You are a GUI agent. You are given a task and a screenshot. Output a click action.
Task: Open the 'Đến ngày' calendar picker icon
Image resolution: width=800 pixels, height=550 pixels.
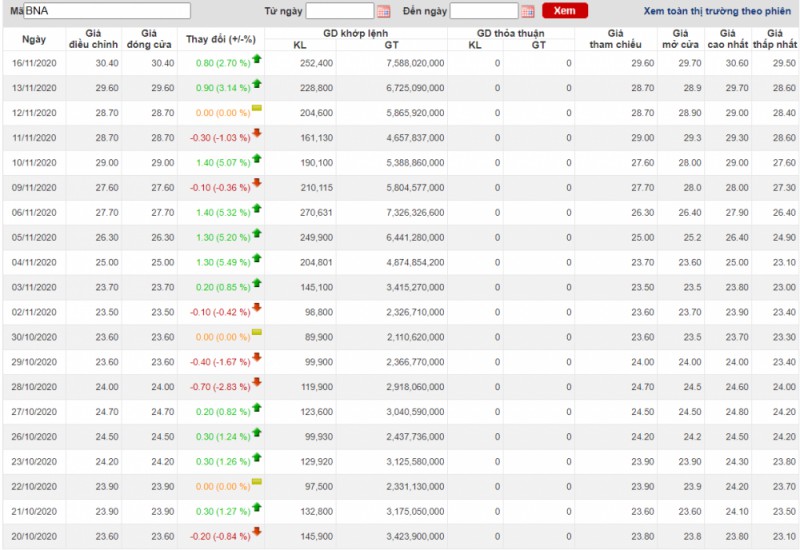pos(528,12)
